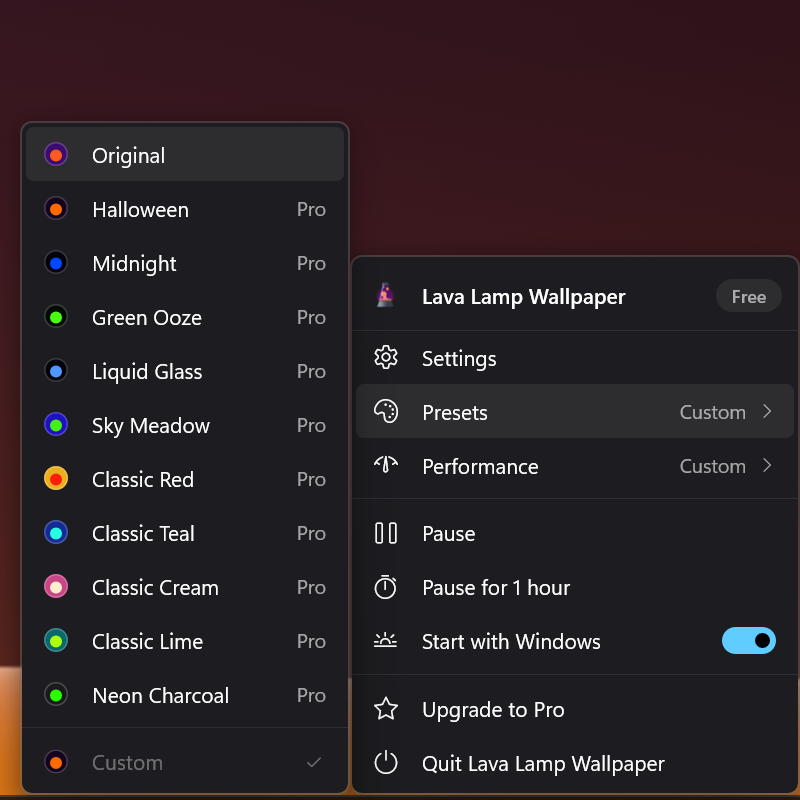This screenshot has width=800, height=800.
Task: Click the Lava Lamp app icon in header
Action: pyautogui.click(x=386, y=296)
